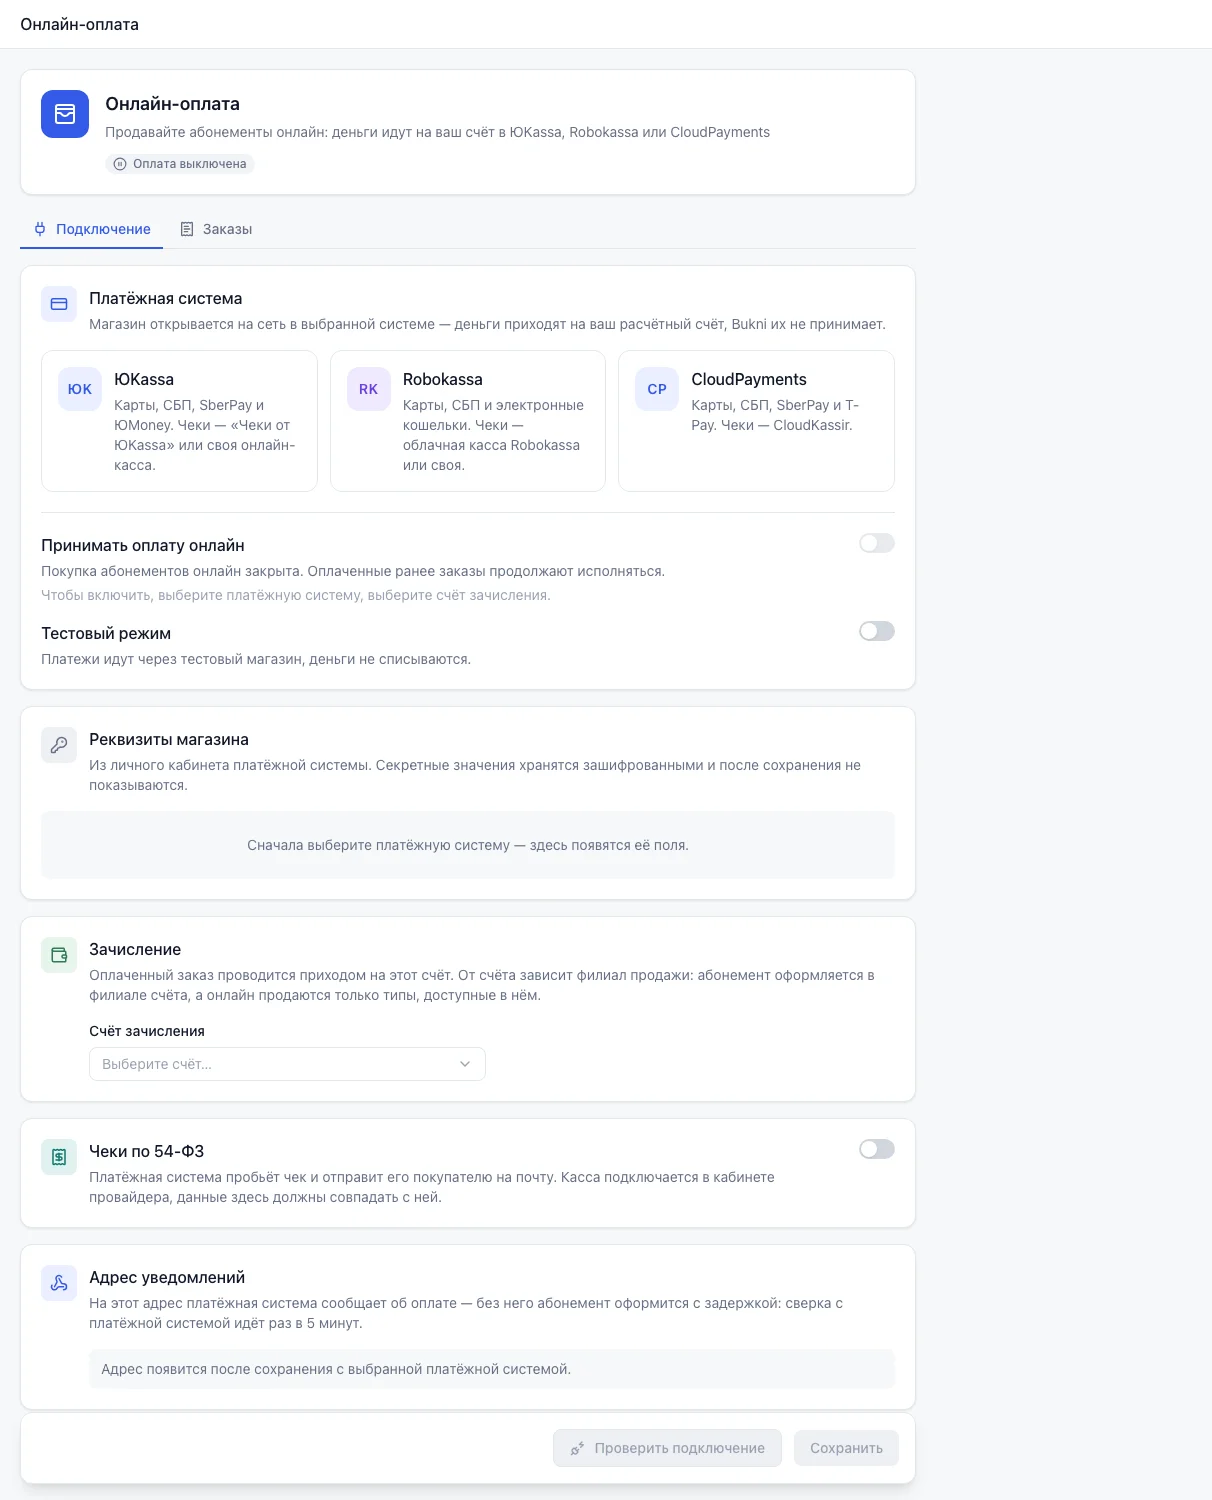Image resolution: width=1212 pixels, height=1500 pixels.
Task: Click the notification address placeholder field
Action: coord(492,1369)
